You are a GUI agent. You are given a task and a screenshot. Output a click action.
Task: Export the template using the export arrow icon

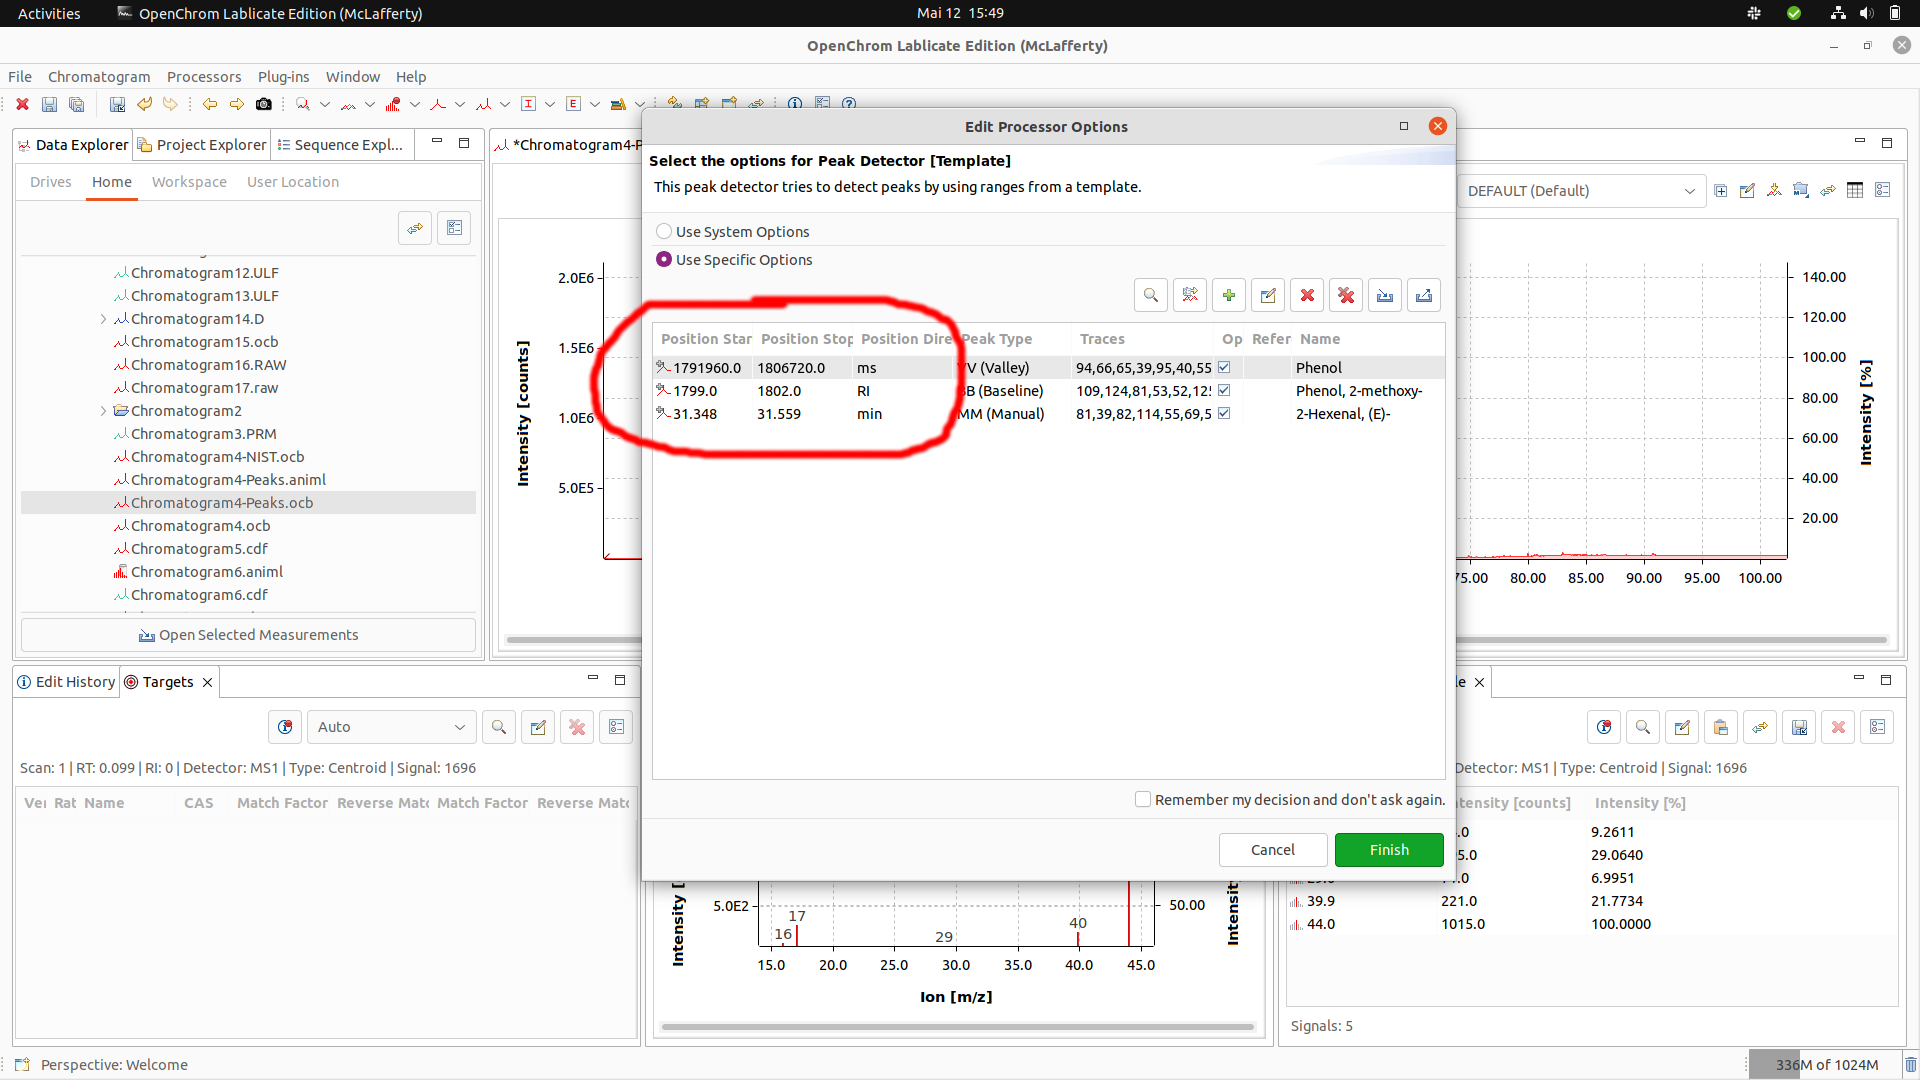click(1423, 295)
